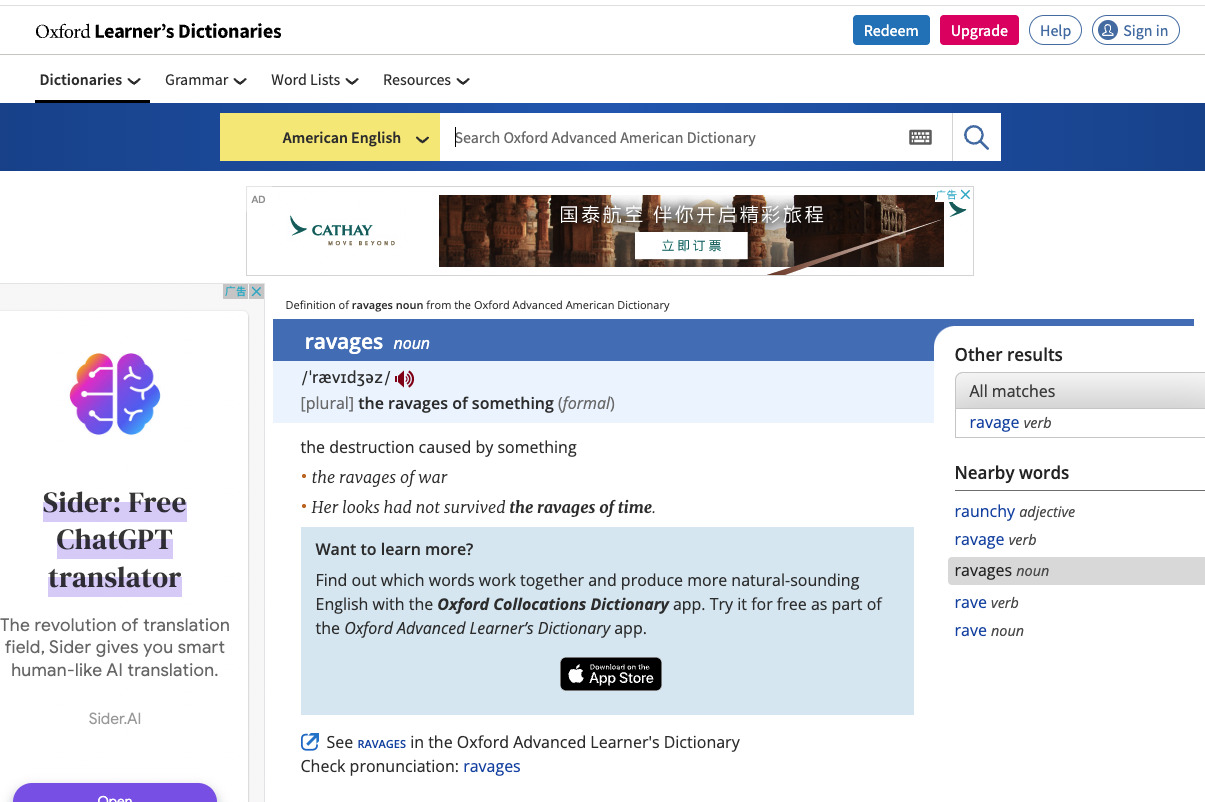Open the on-screen keyboard icon

click(x=920, y=137)
